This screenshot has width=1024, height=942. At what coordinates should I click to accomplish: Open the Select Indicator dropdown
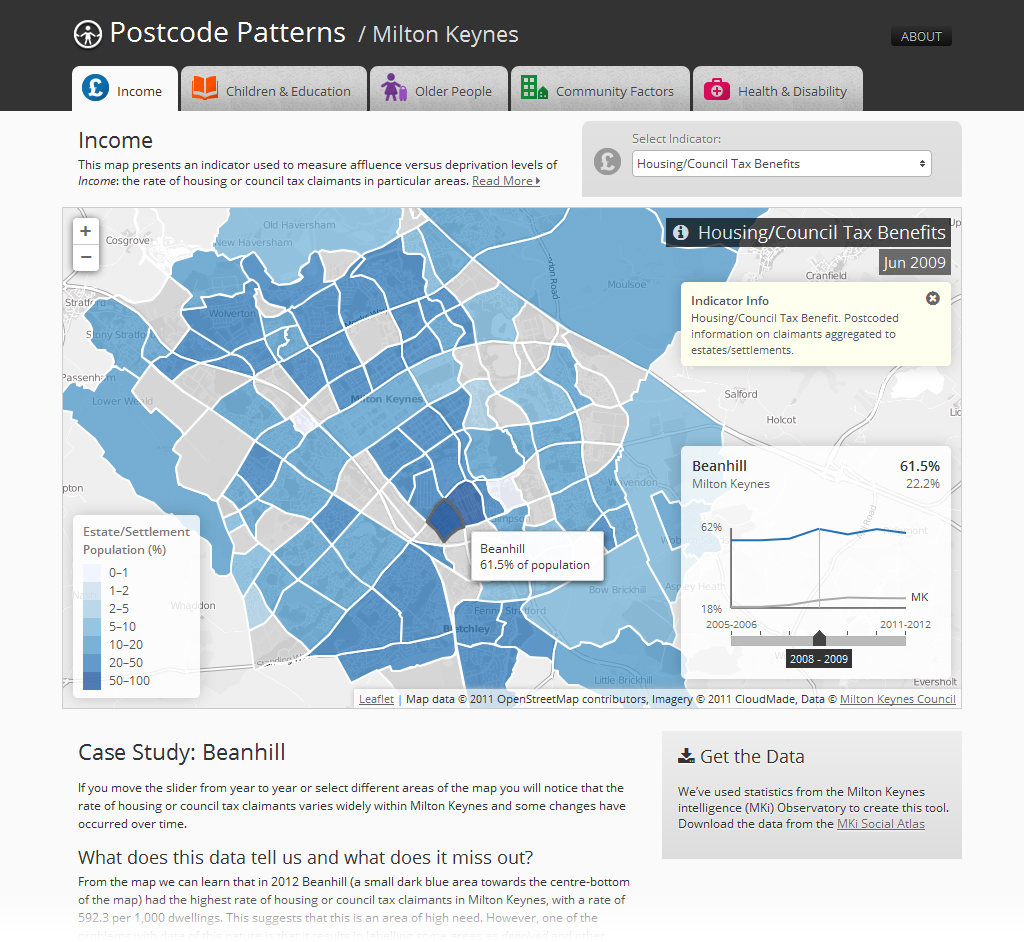pyautogui.click(x=781, y=163)
